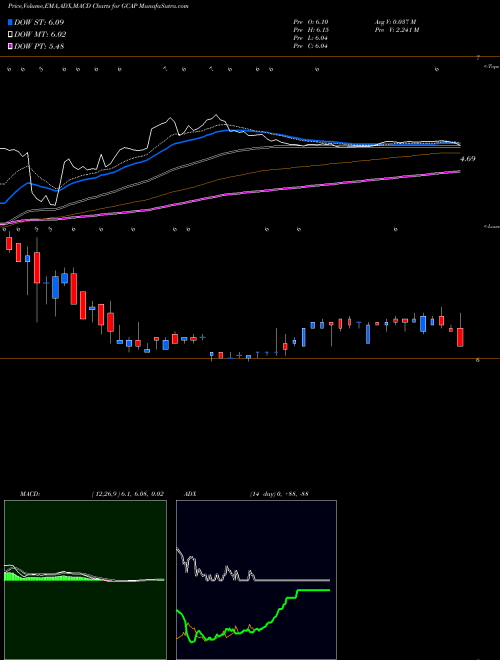
Task: Click the last red candlestick on the right
Action: click(460, 337)
